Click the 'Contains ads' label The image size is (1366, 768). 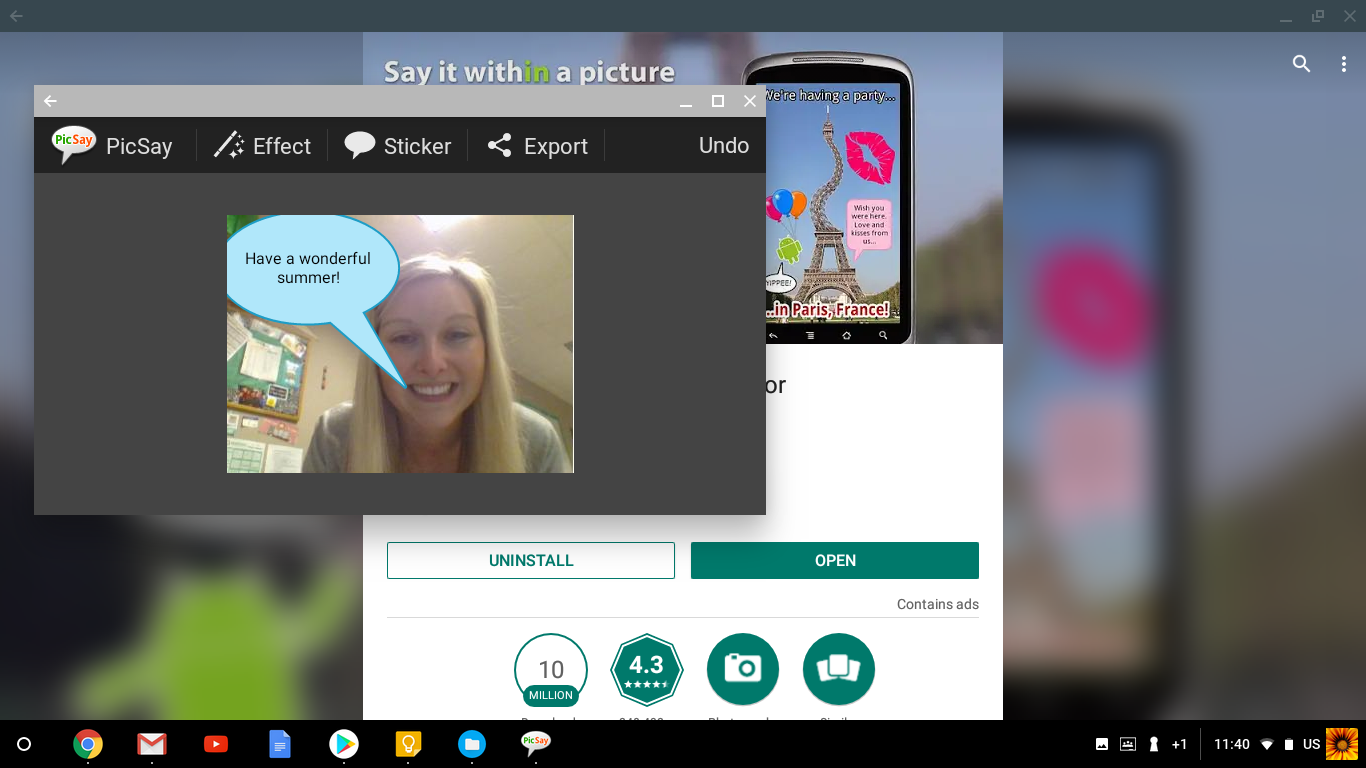point(938,604)
